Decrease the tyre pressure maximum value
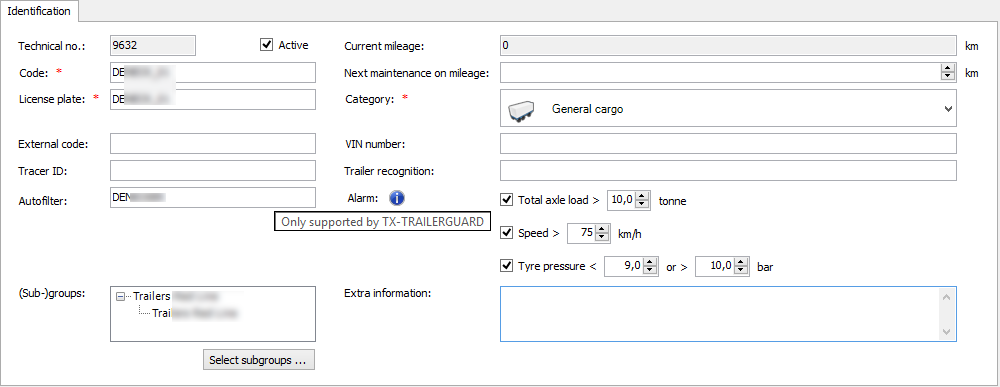This screenshot has width=1000, height=387. [740, 270]
